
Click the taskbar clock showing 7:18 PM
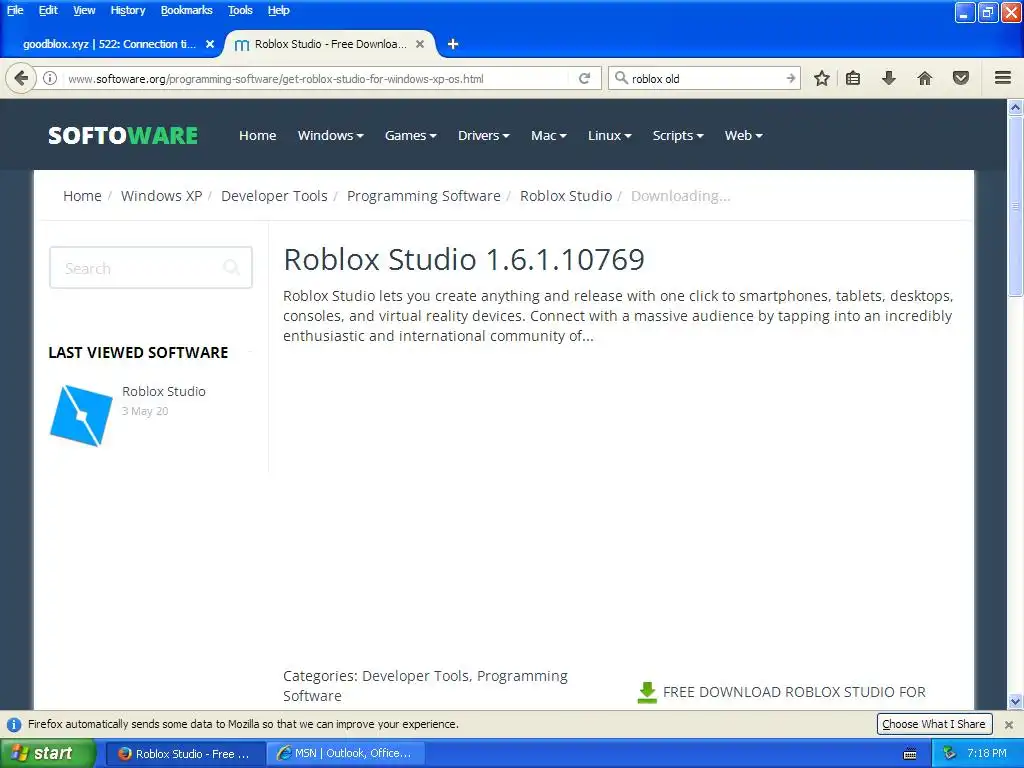coord(987,753)
